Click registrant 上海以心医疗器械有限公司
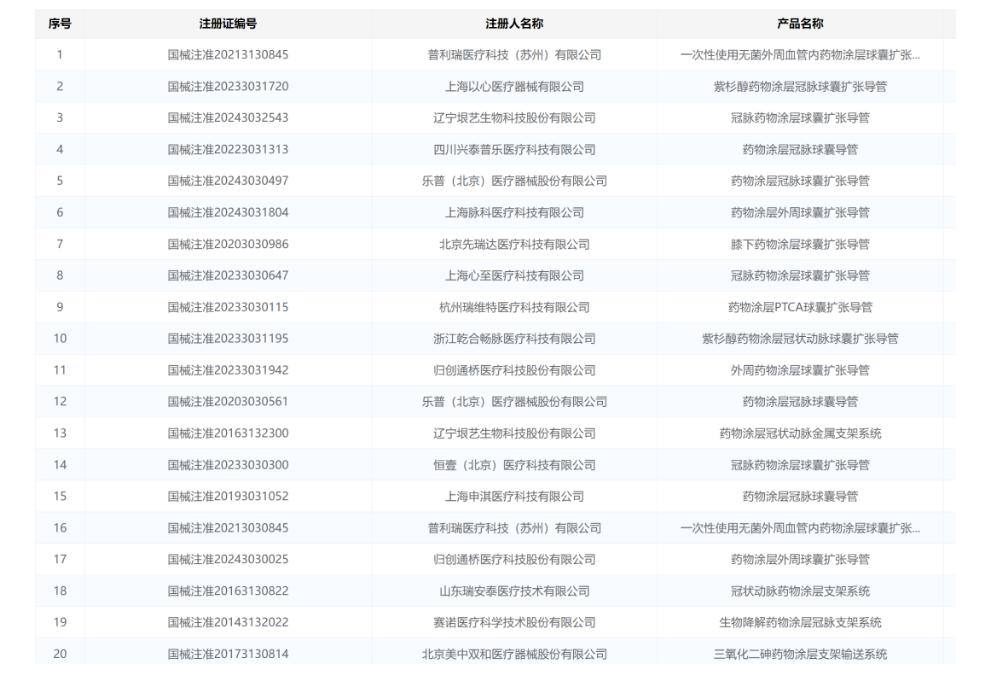Image resolution: width=1001 pixels, height=687 pixels. tap(514, 86)
